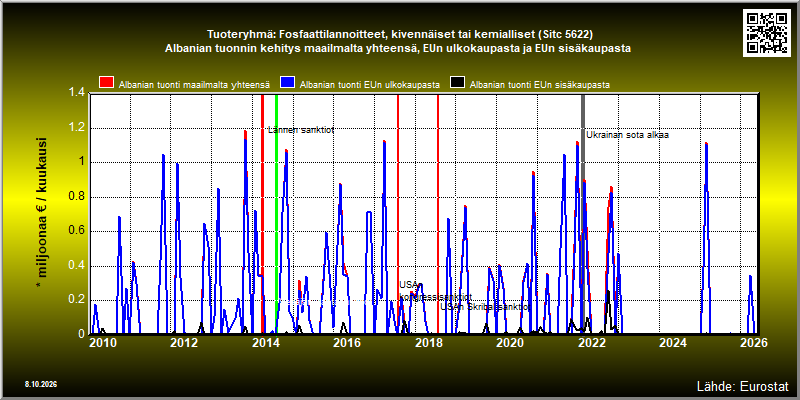Click the x-axis label 2014
The width and height of the screenshot is (800, 400).
265,343
